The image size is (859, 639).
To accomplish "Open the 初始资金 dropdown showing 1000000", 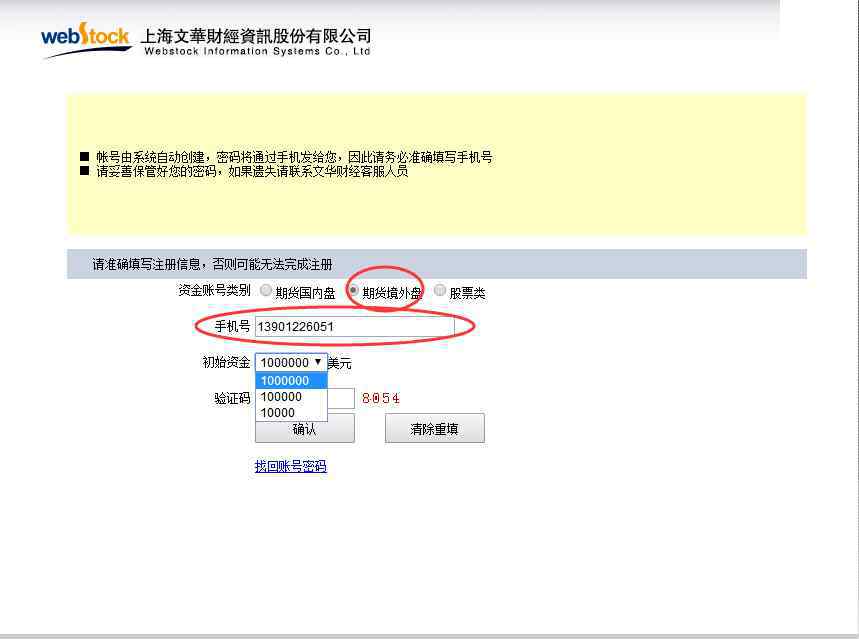I will (x=291, y=362).
